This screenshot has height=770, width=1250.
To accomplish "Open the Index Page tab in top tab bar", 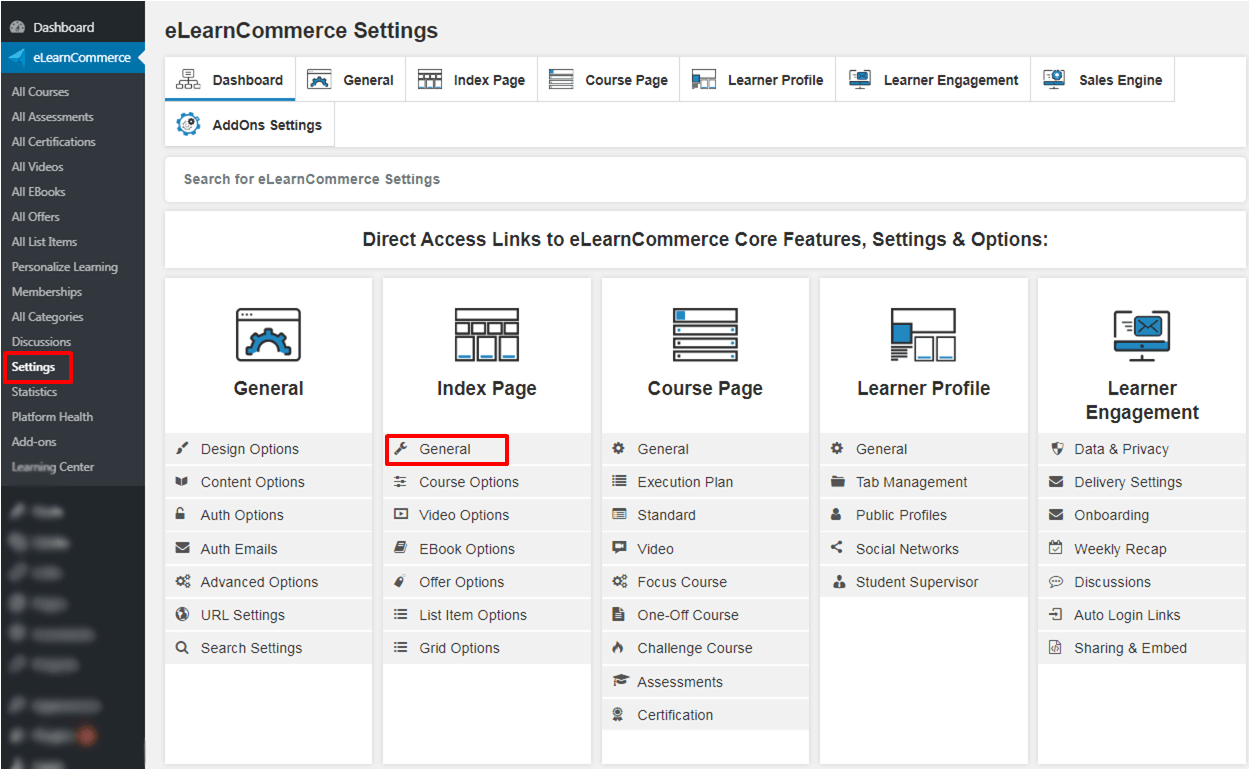I will [471, 80].
